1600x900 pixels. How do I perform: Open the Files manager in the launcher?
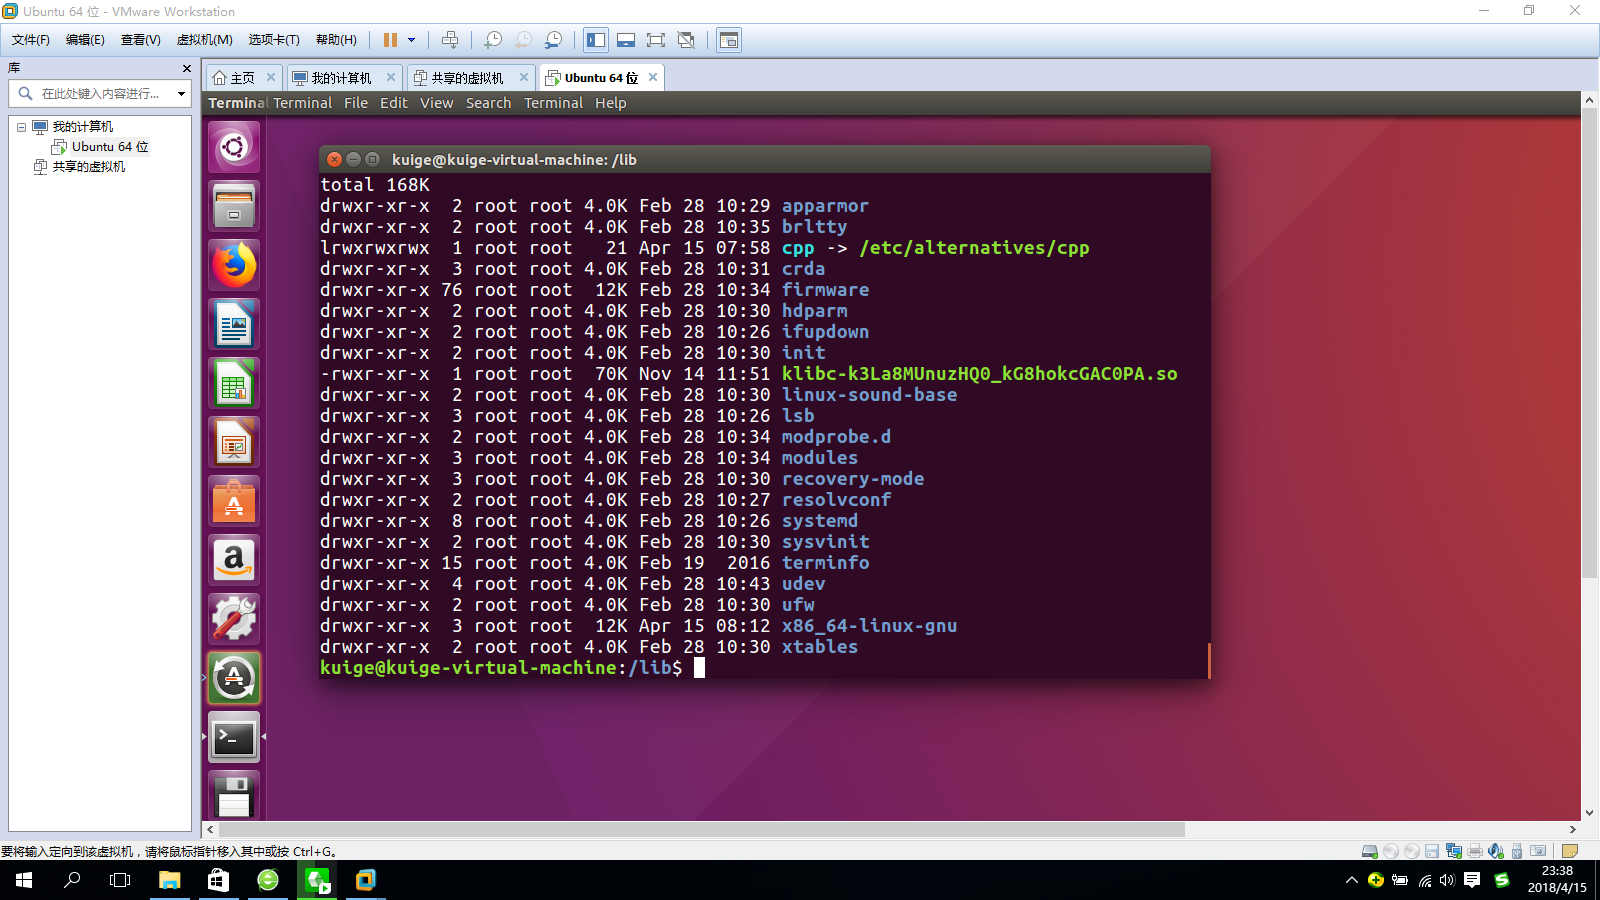(x=234, y=206)
